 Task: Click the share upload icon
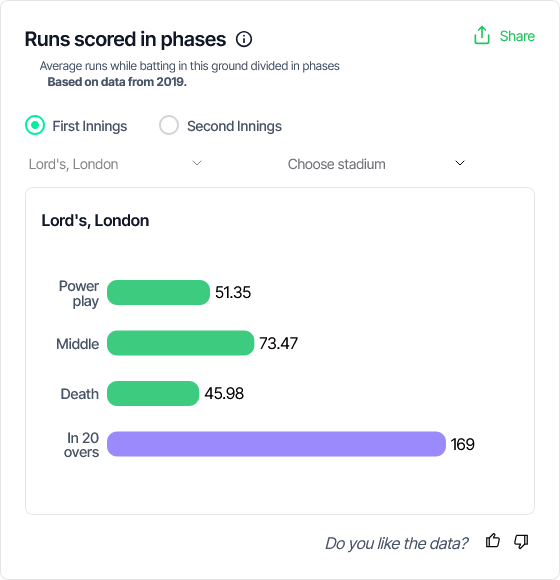[482, 36]
